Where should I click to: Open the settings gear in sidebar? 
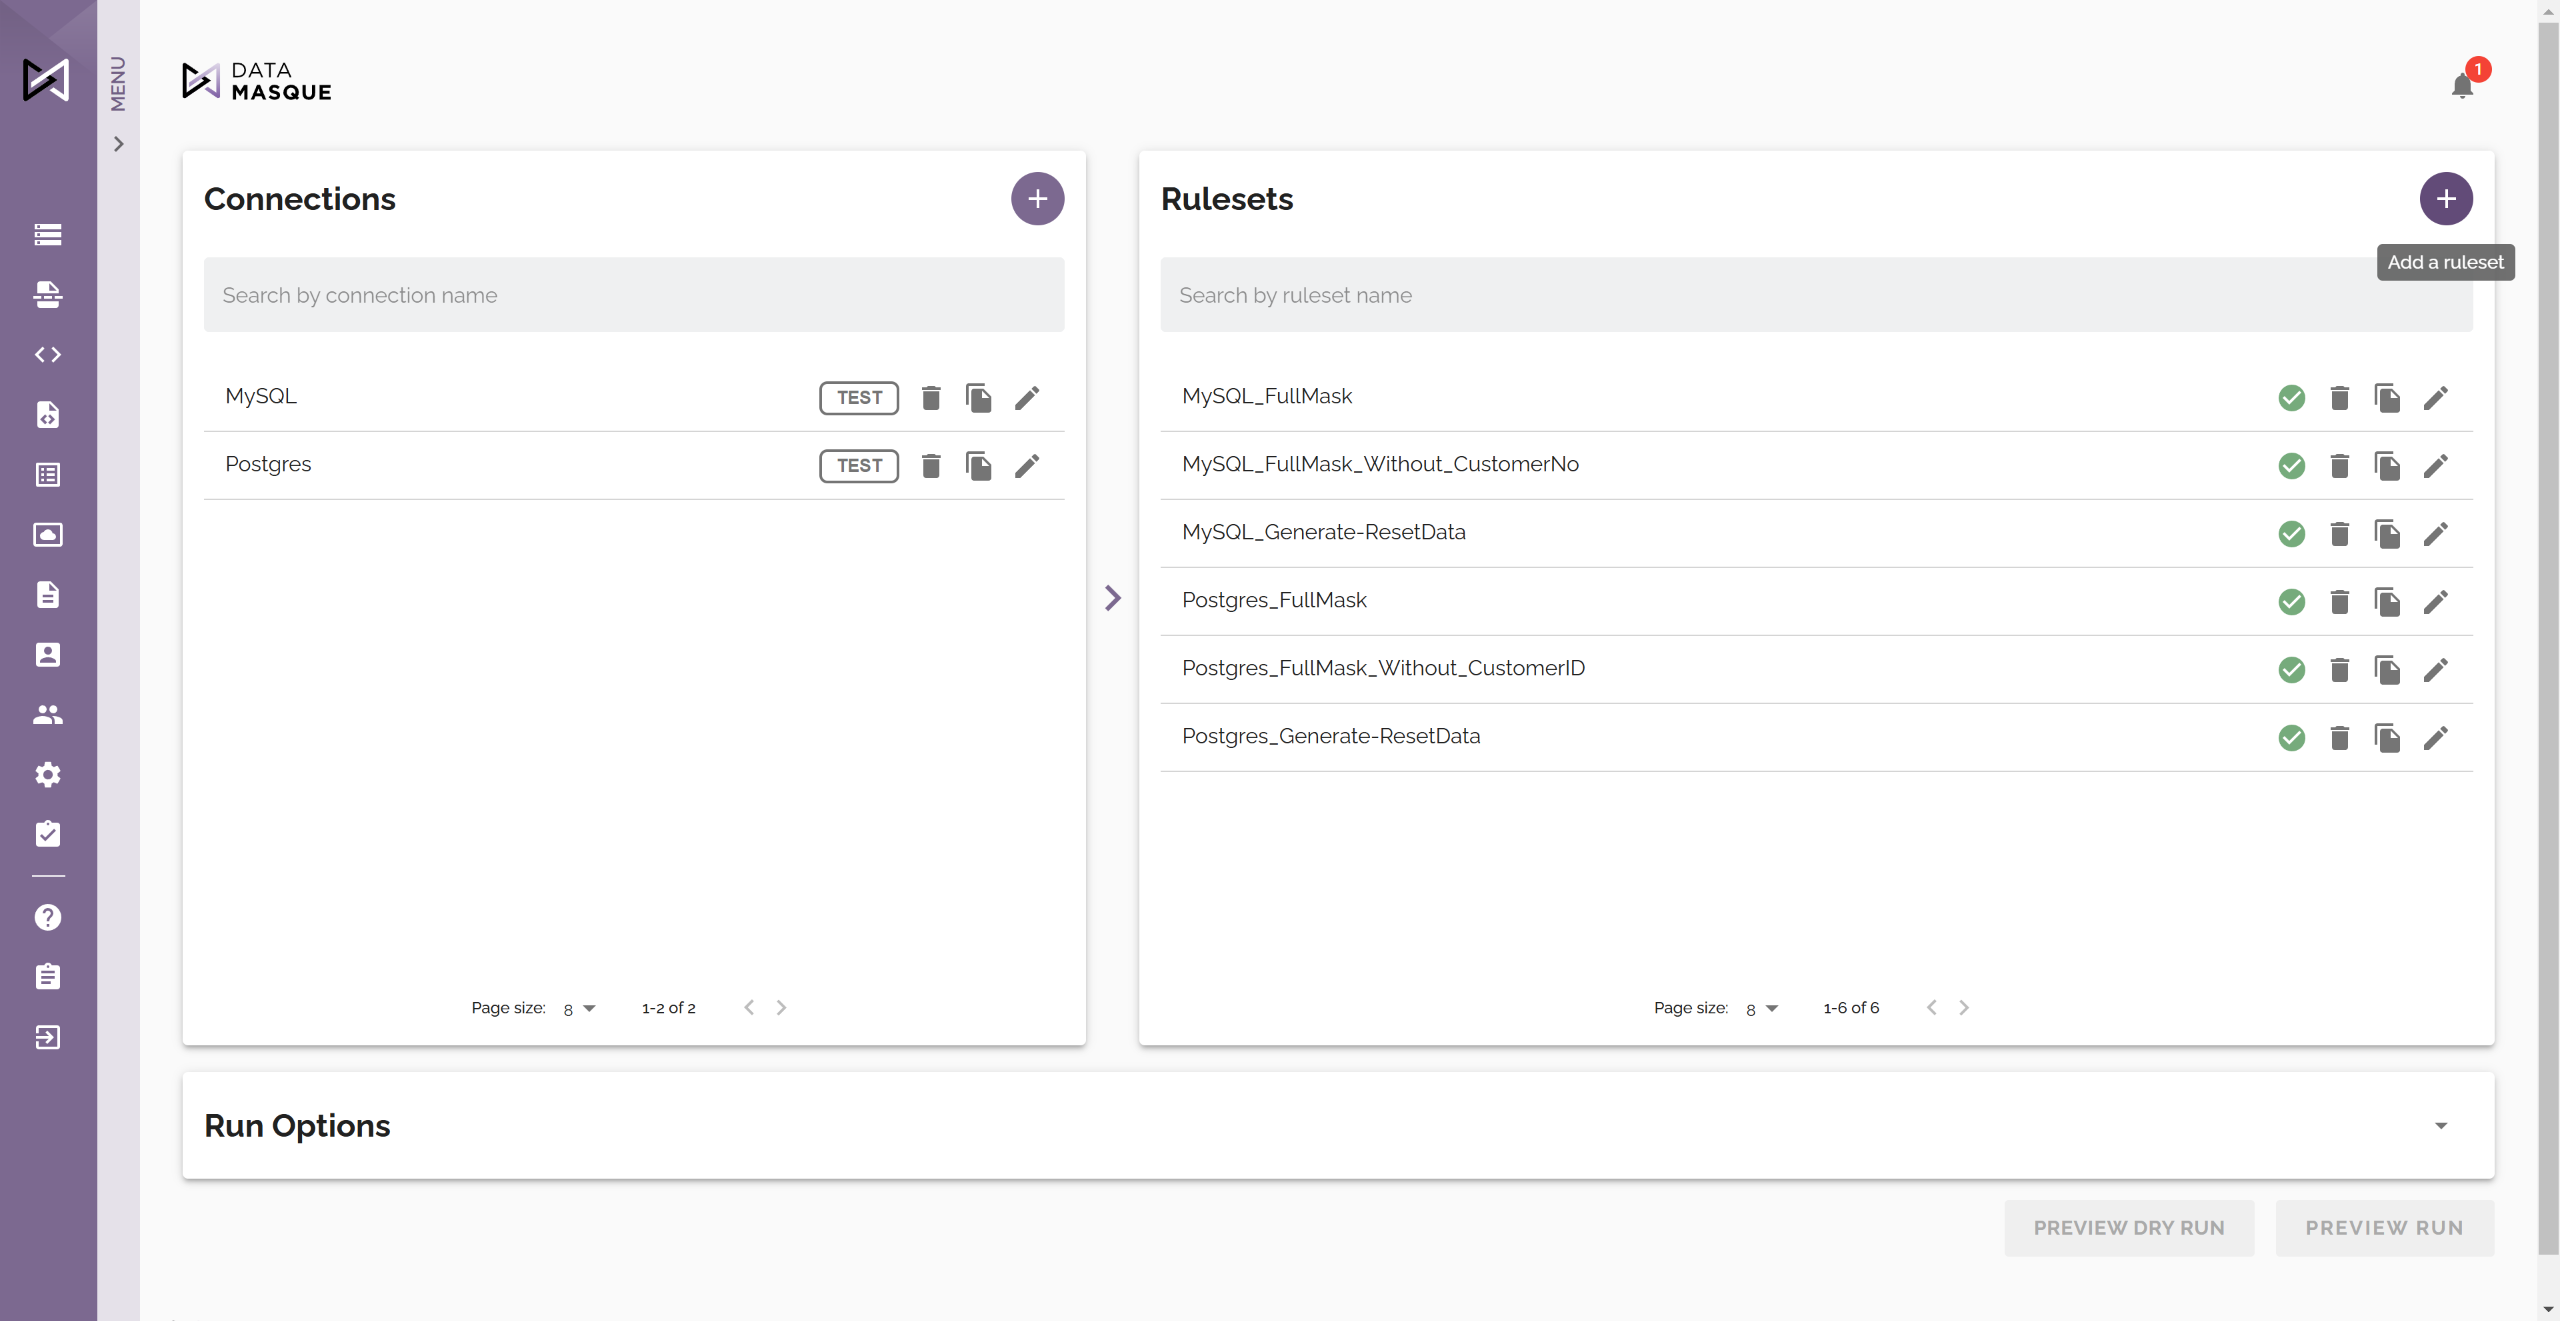(x=48, y=775)
